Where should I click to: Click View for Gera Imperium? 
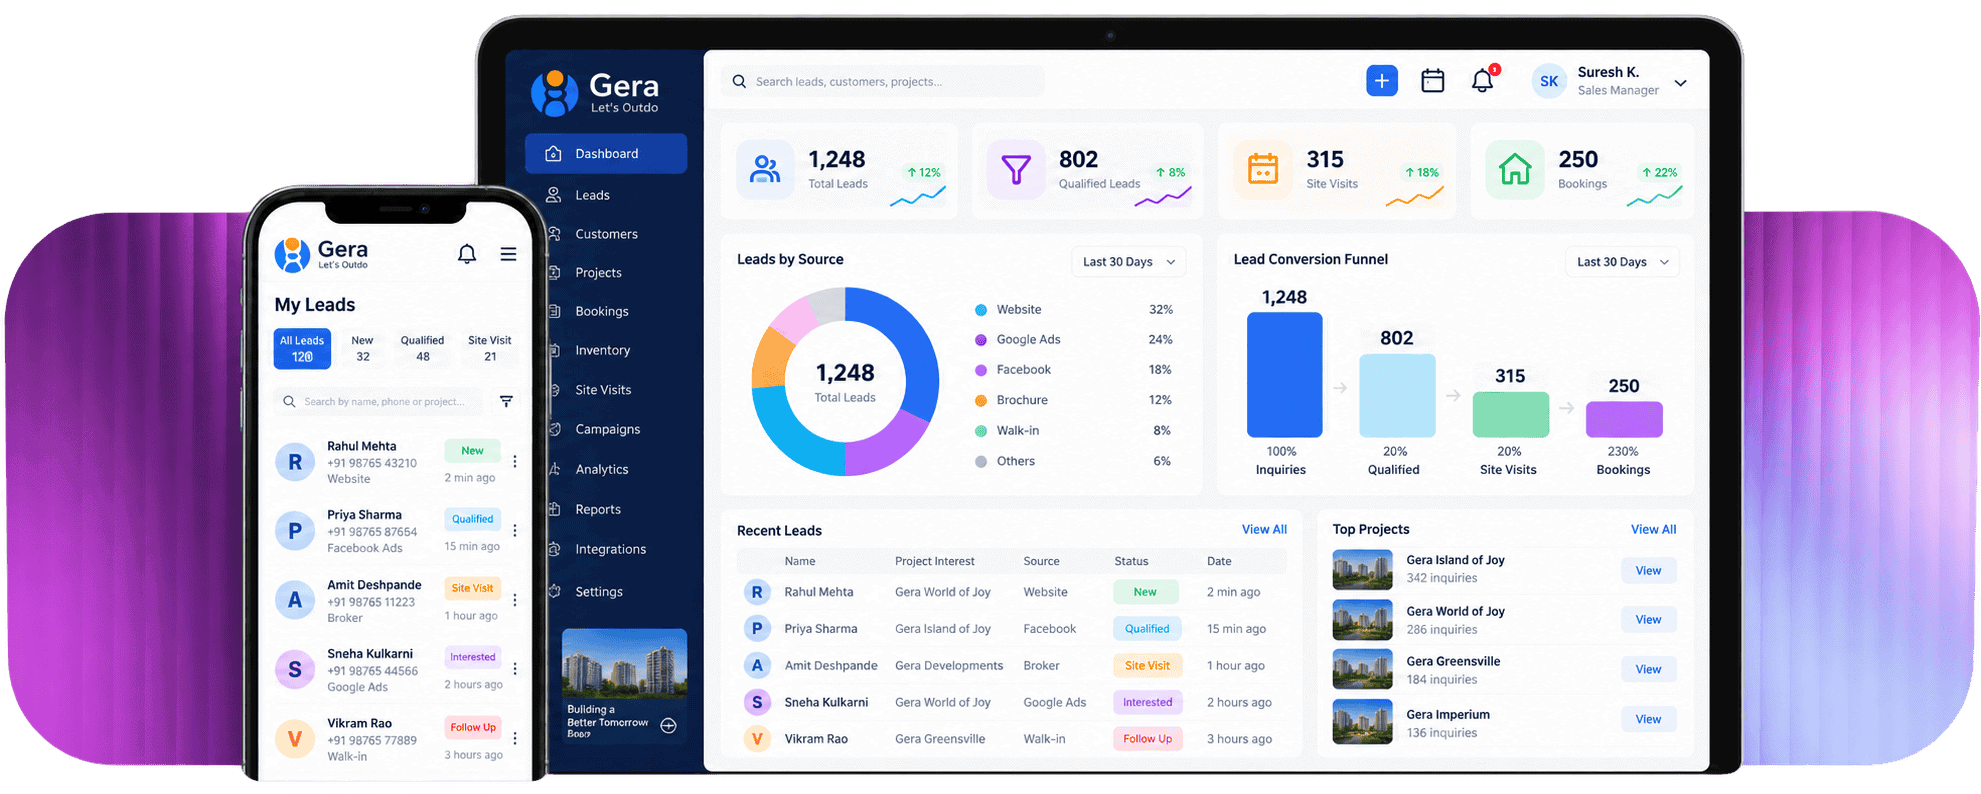click(1648, 720)
